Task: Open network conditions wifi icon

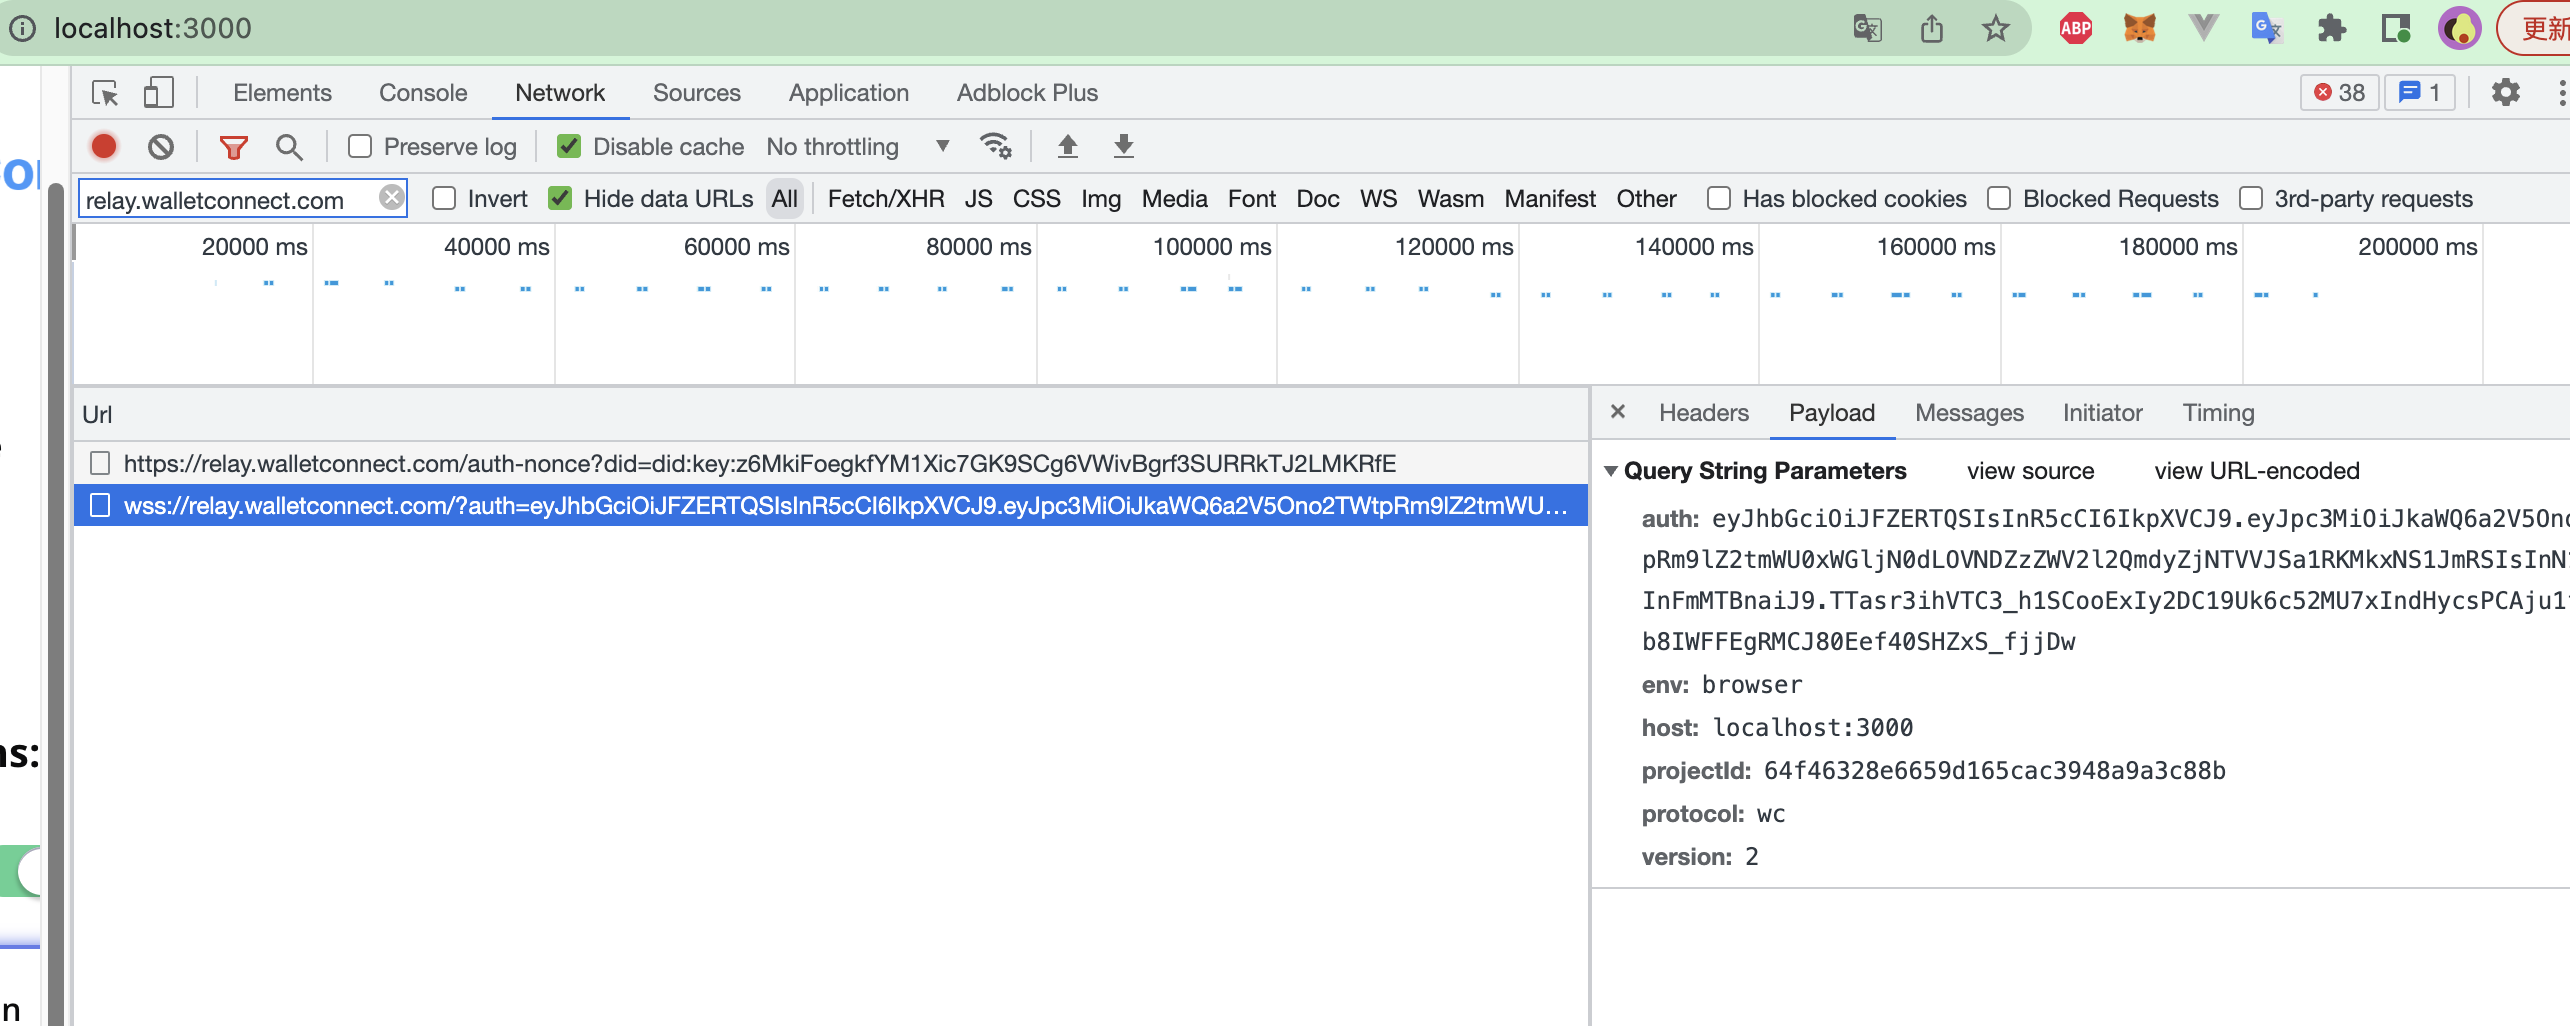Action: pyautogui.click(x=996, y=146)
